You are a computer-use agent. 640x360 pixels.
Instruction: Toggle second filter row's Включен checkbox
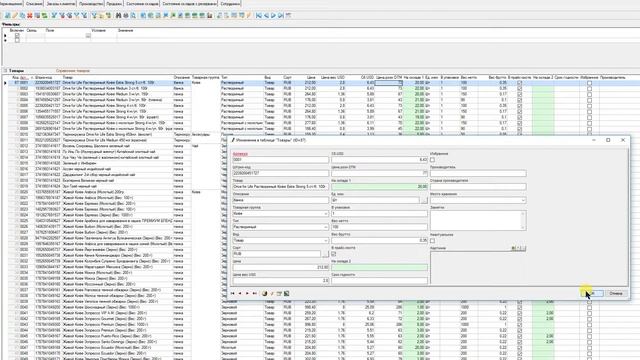point(17,40)
